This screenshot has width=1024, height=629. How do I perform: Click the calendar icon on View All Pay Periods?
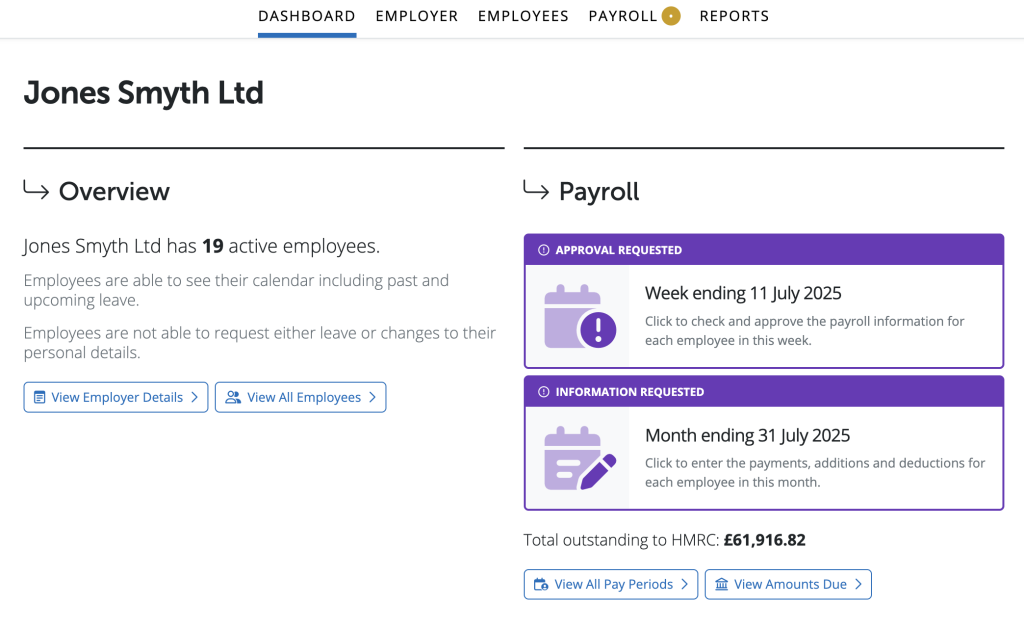pos(541,584)
